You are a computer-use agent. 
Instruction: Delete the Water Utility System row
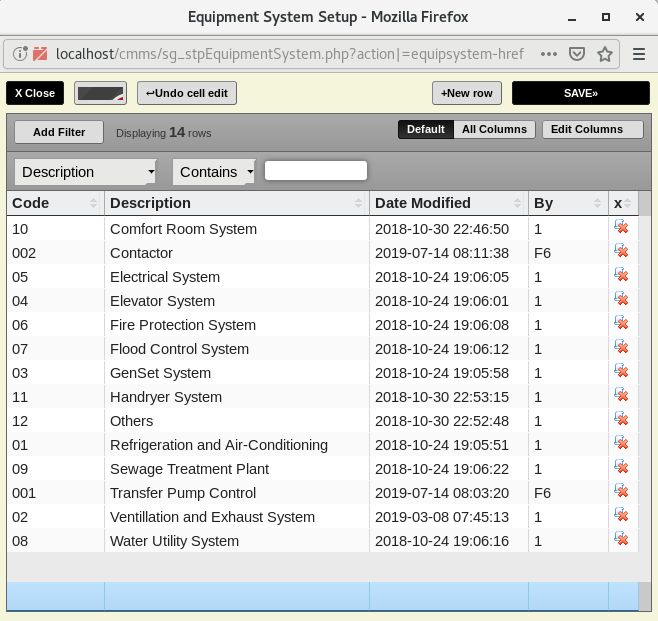621,538
